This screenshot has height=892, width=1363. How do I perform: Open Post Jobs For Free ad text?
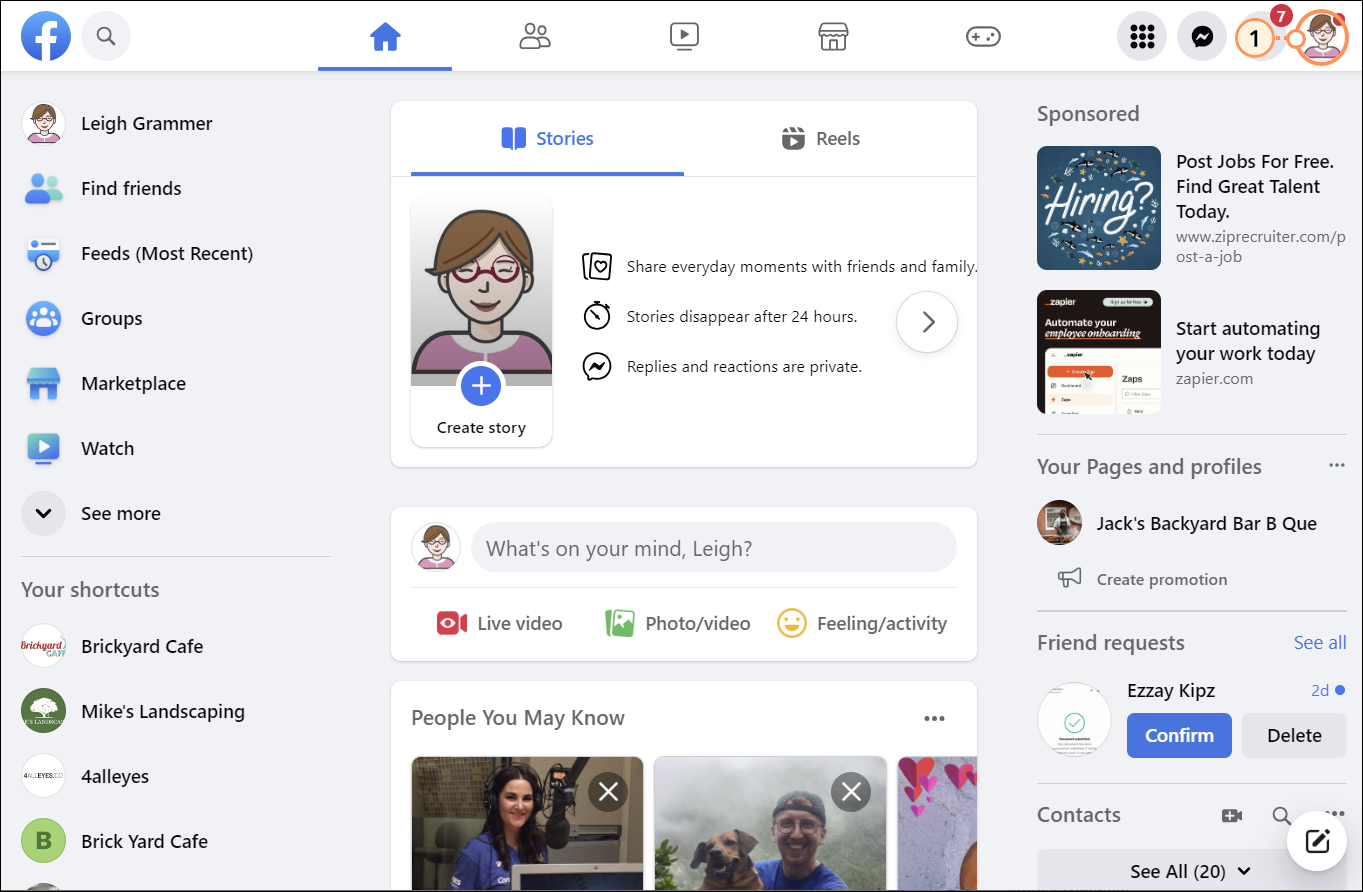(1255, 187)
